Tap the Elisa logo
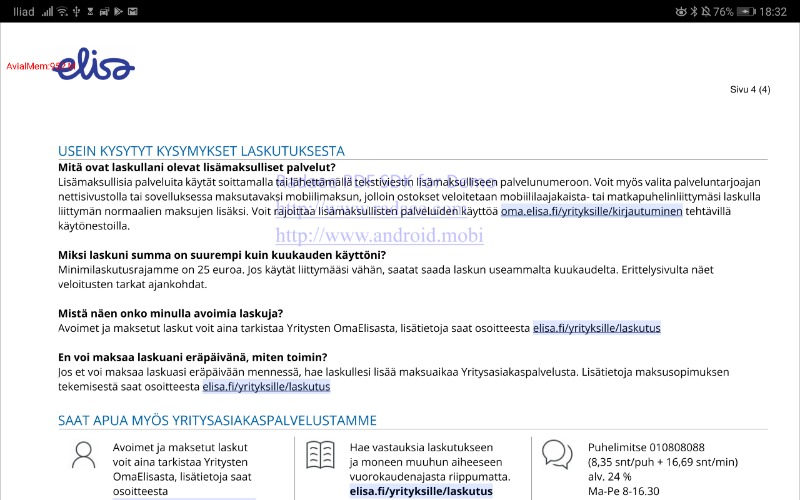The width and height of the screenshot is (800, 500). click(x=93, y=64)
